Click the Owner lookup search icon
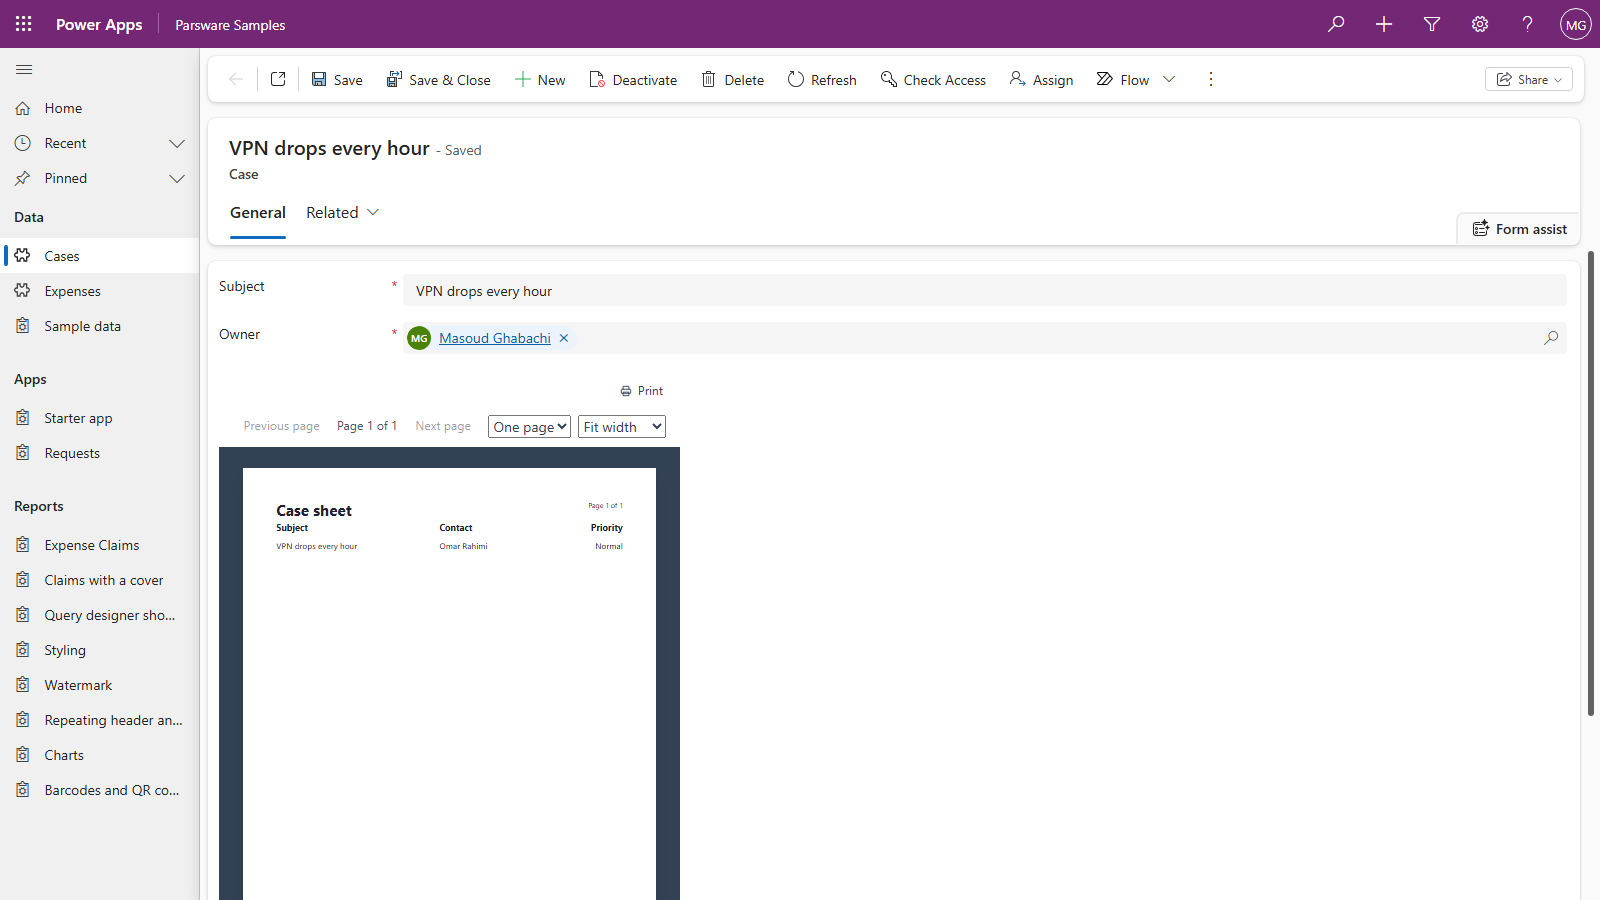 (x=1551, y=338)
